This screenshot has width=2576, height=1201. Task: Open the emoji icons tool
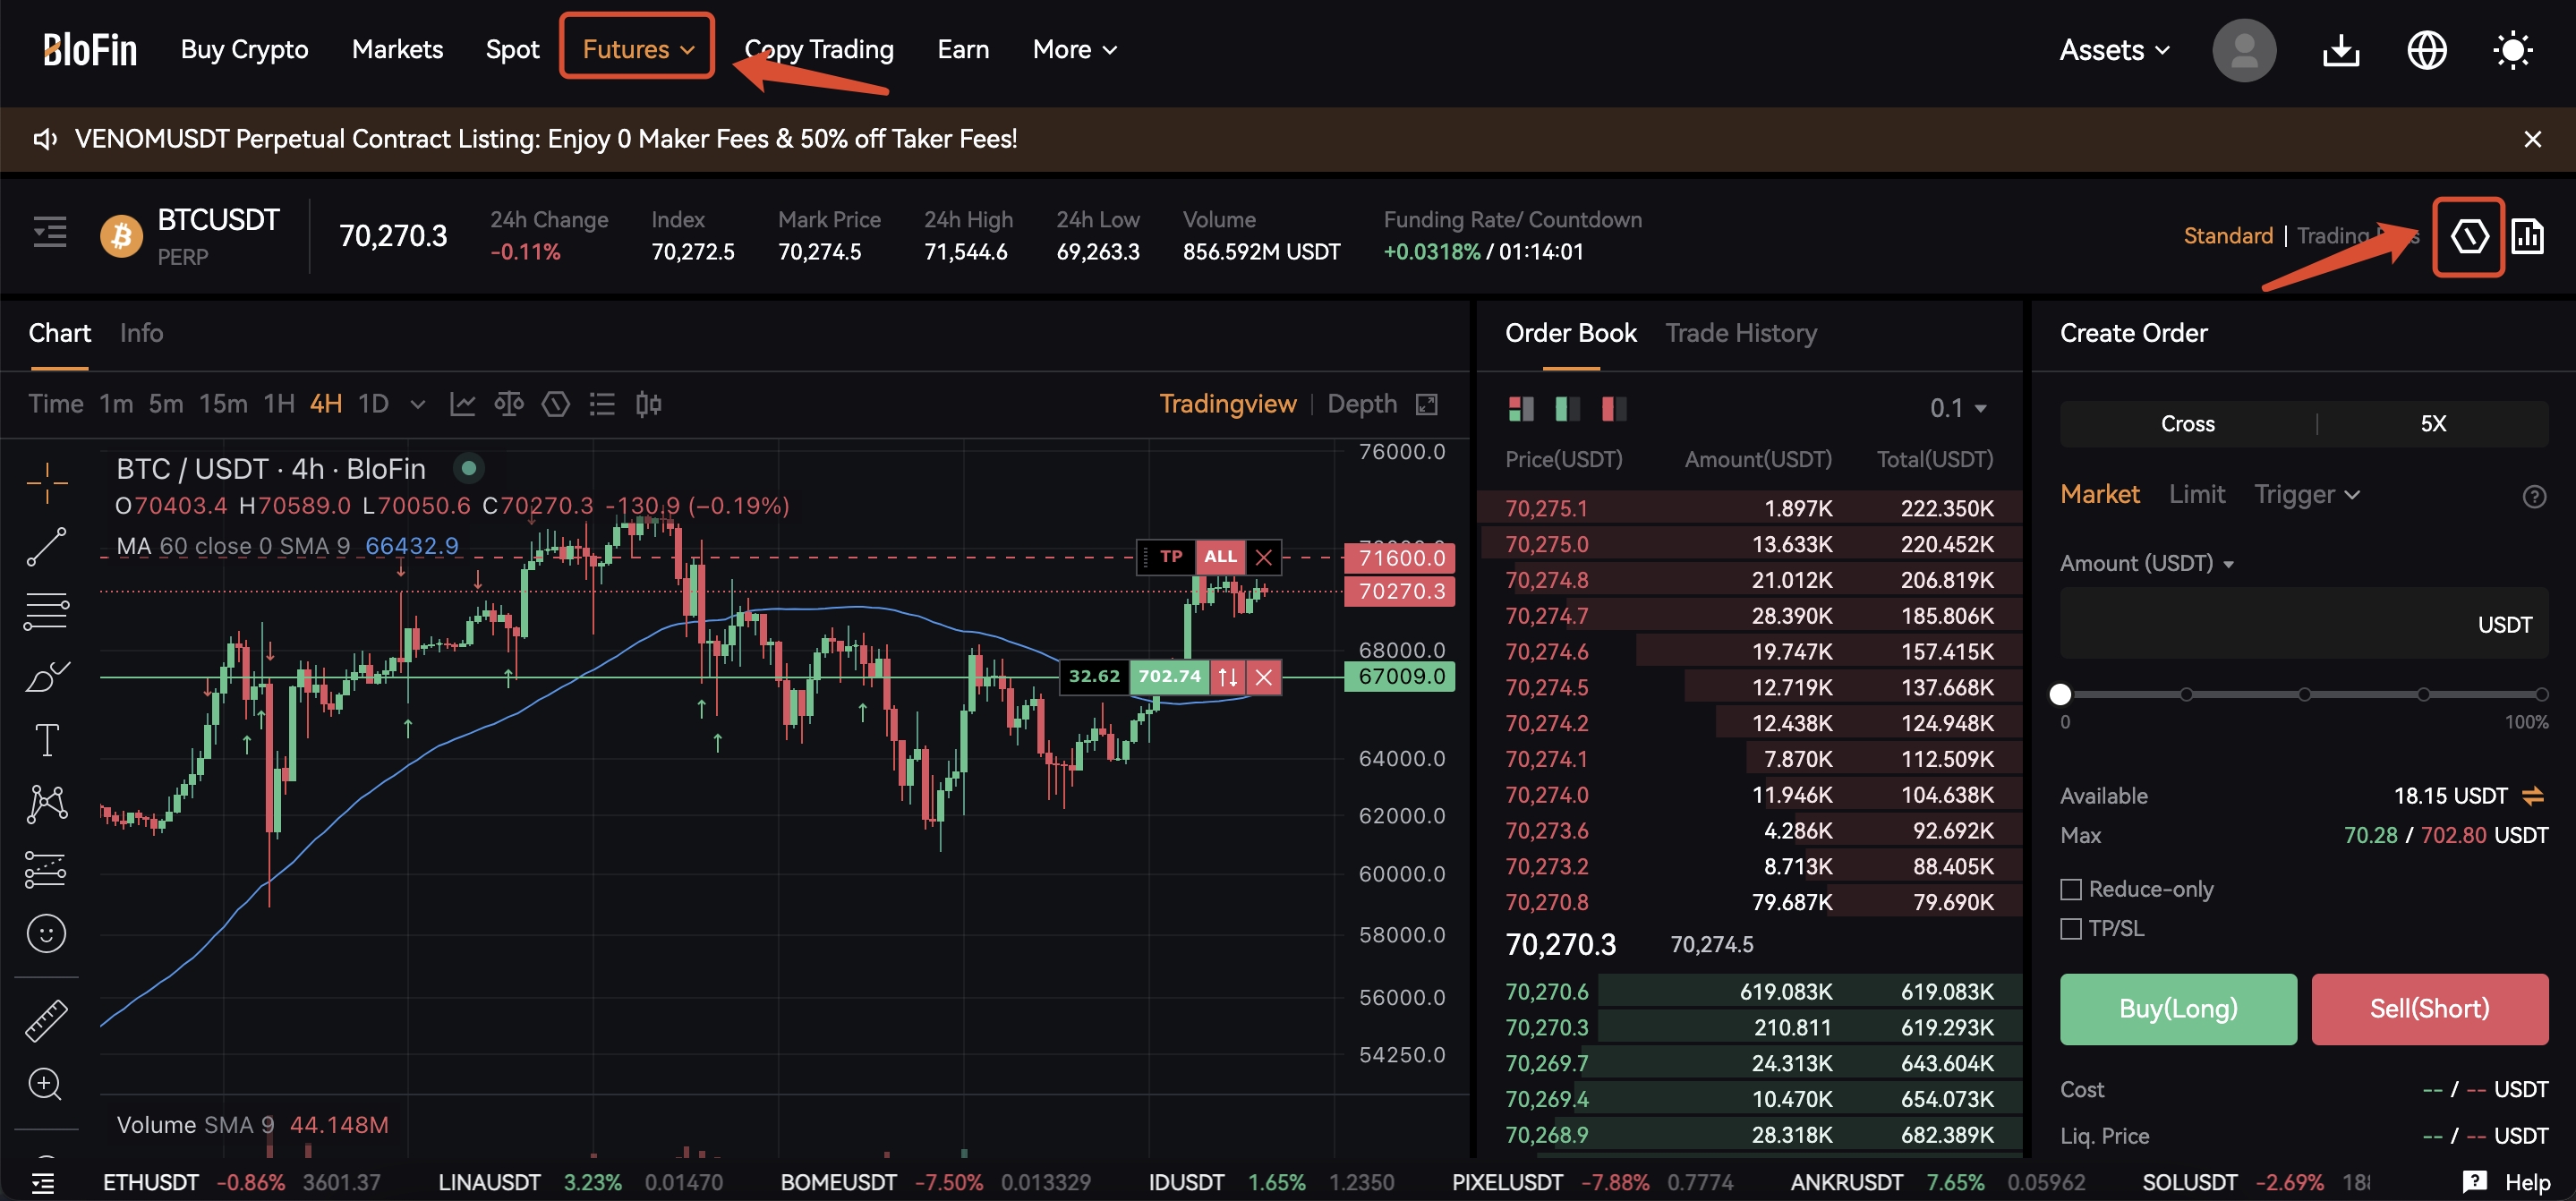pos(47,933)
